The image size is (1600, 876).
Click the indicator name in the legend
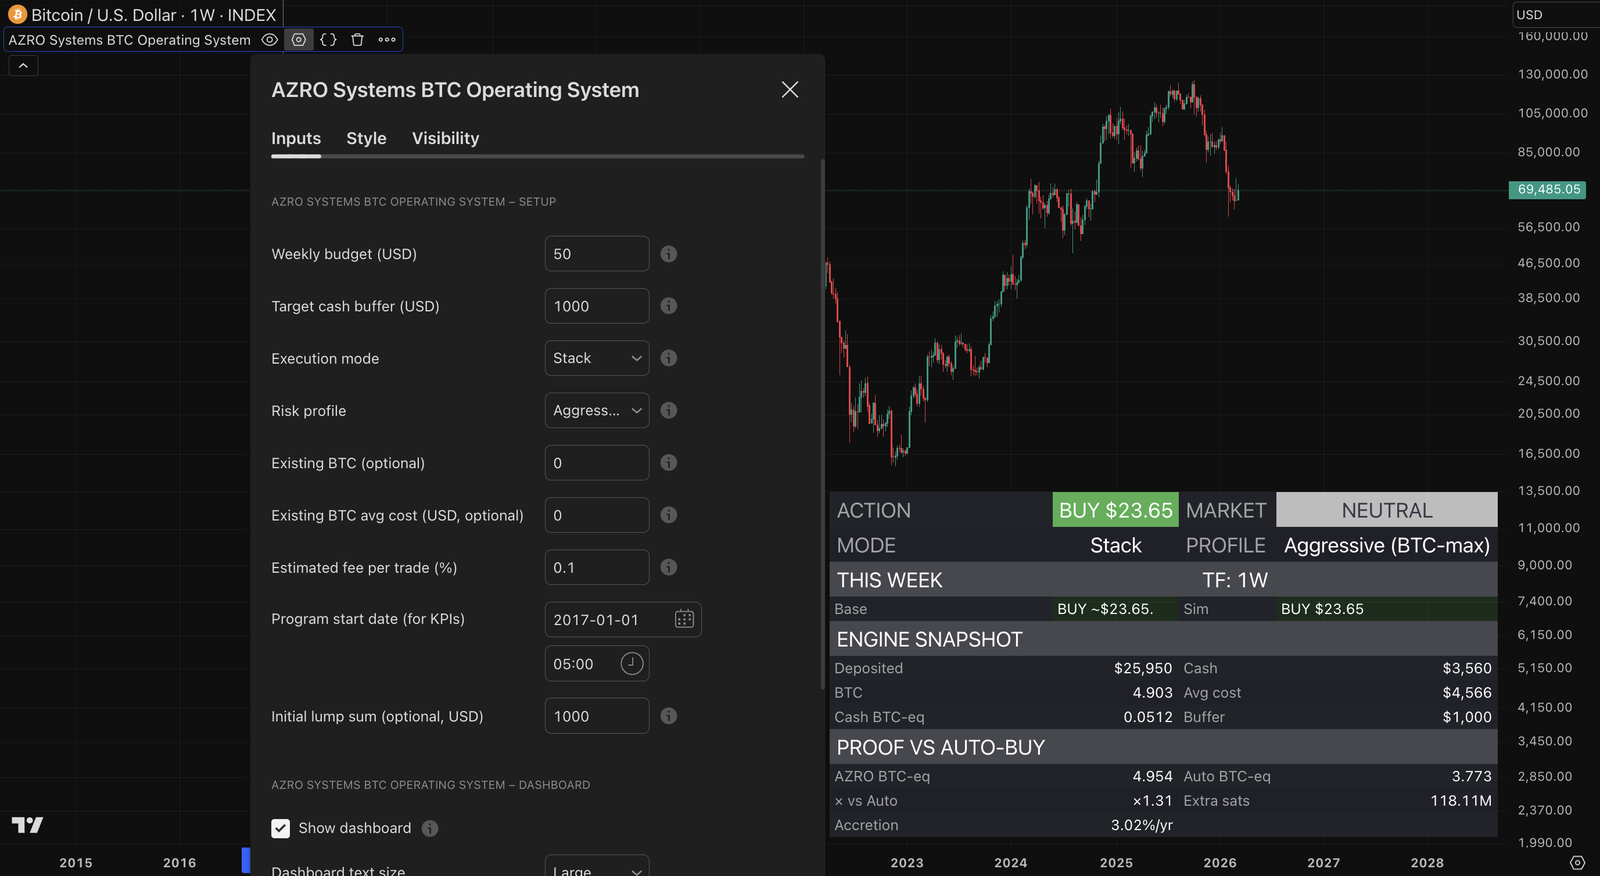click(x=130, y=40)
